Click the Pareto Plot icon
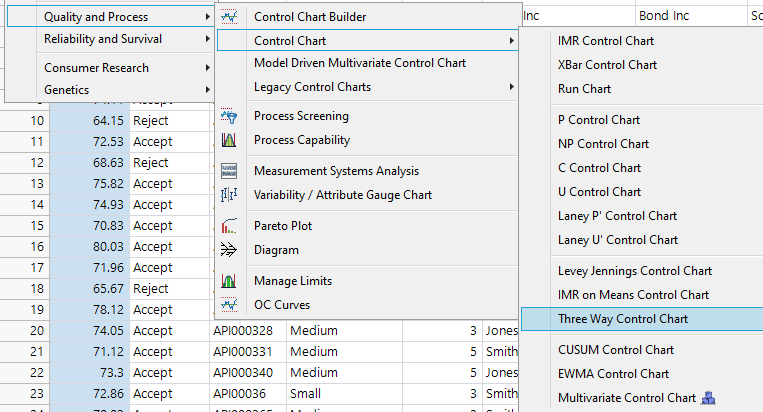 (x=229, y=226)
